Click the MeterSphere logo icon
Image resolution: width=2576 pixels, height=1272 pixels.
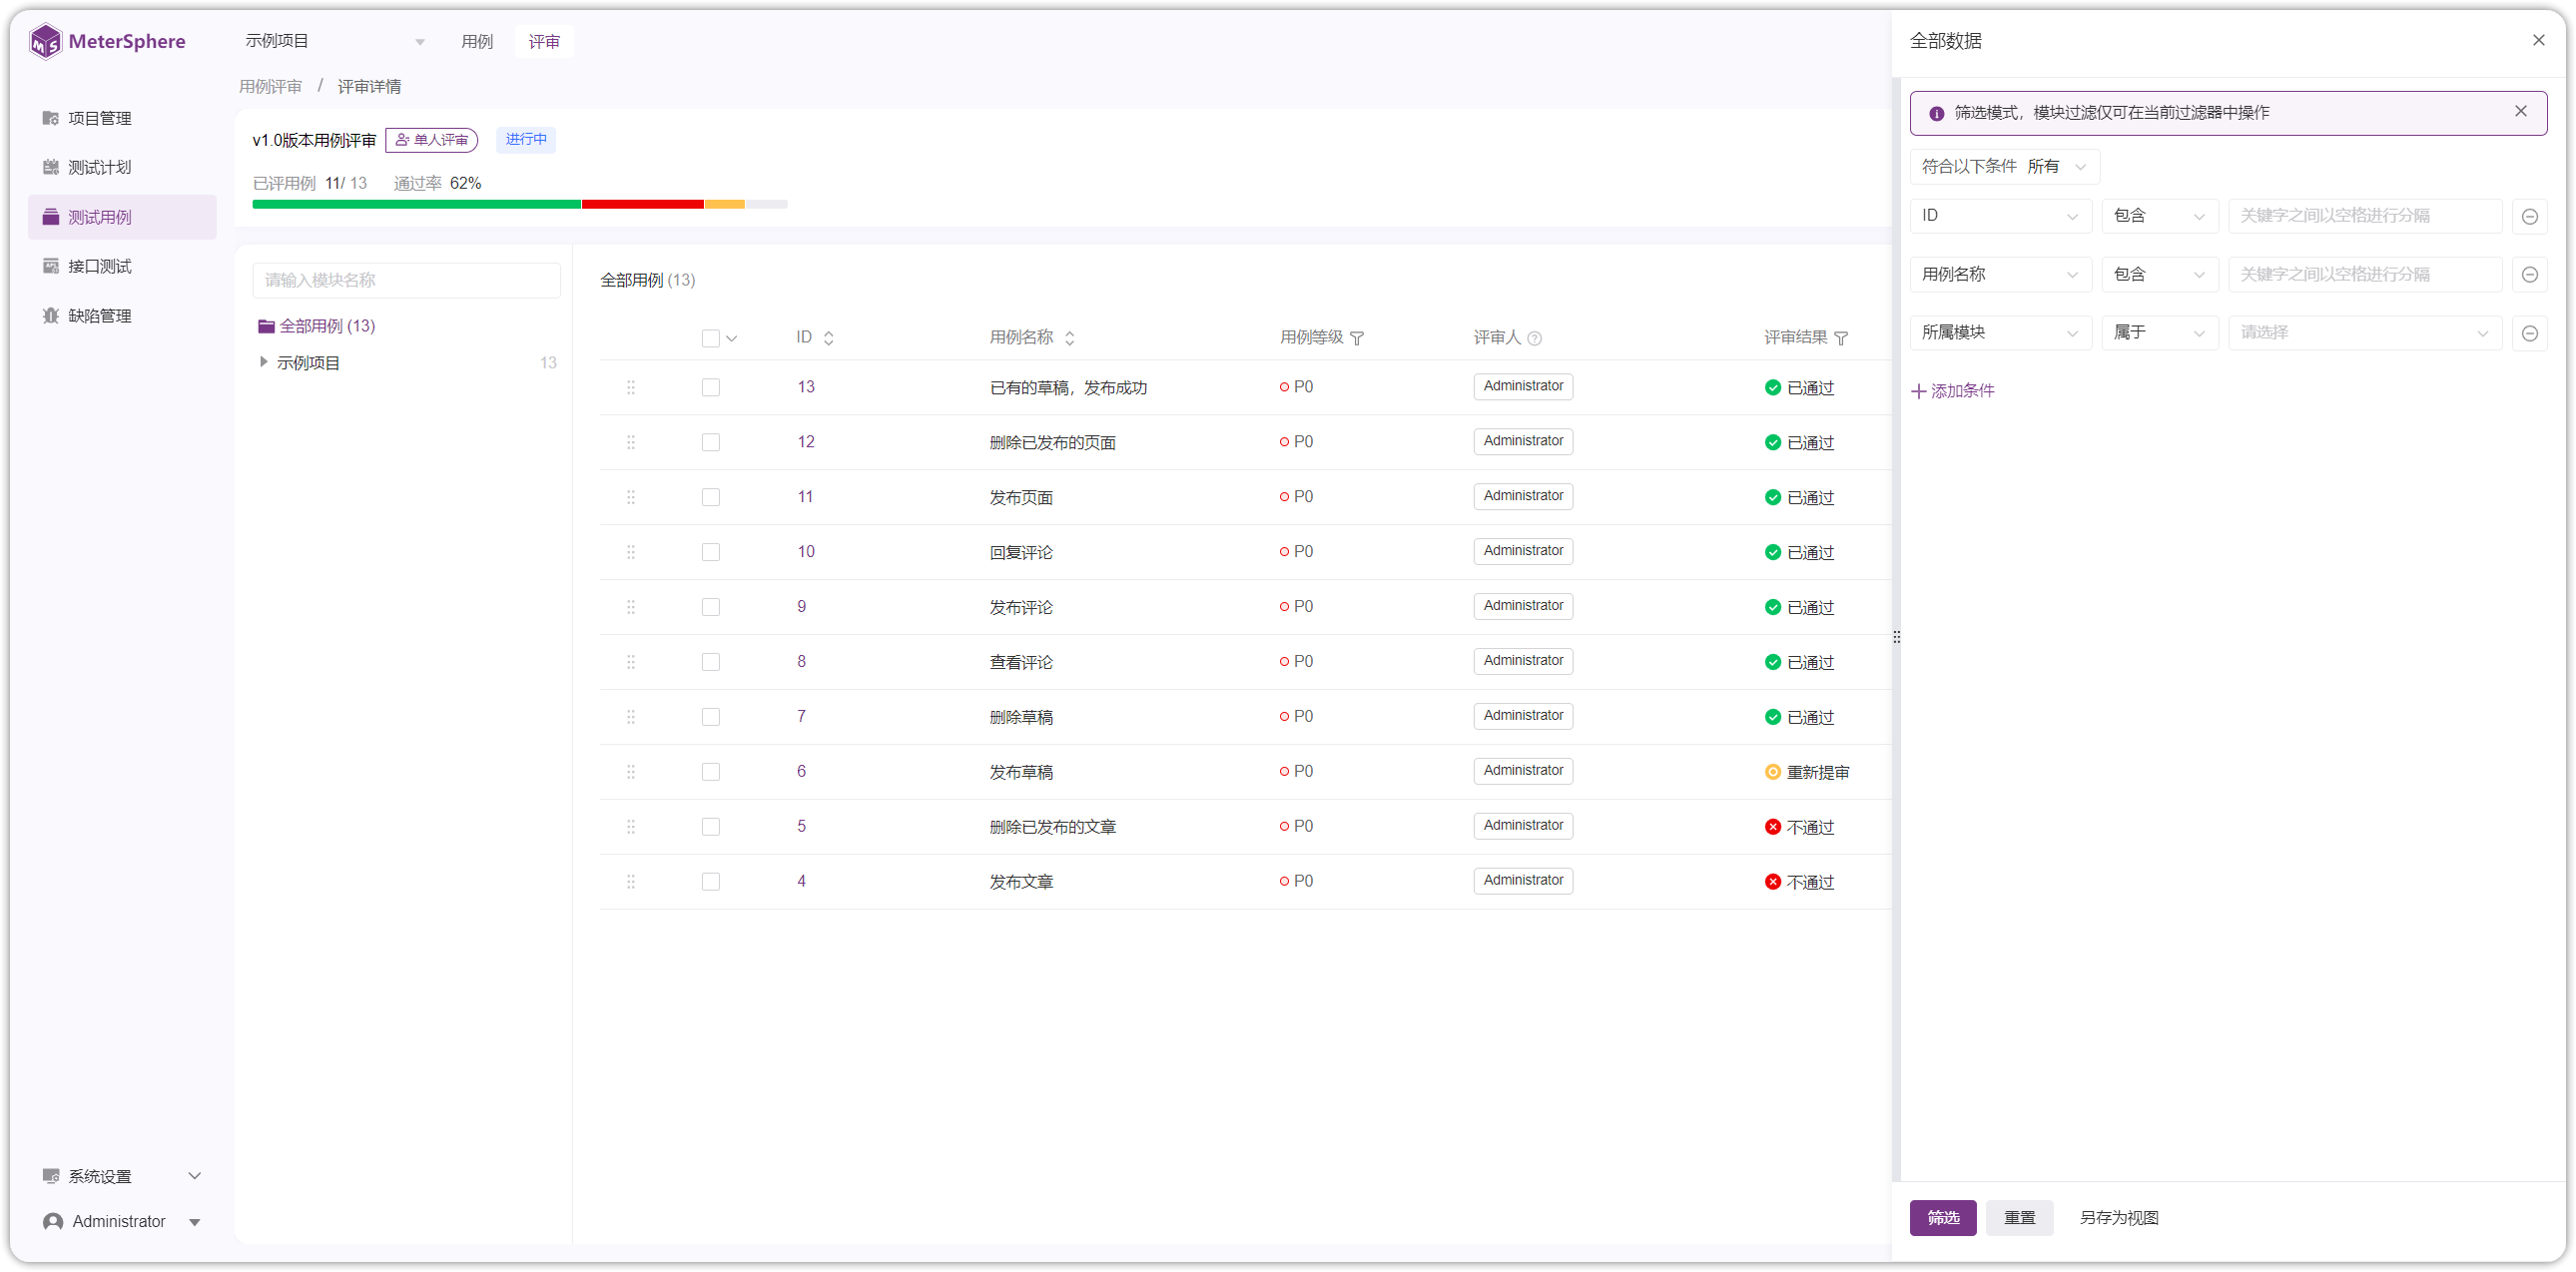point(46,41)
